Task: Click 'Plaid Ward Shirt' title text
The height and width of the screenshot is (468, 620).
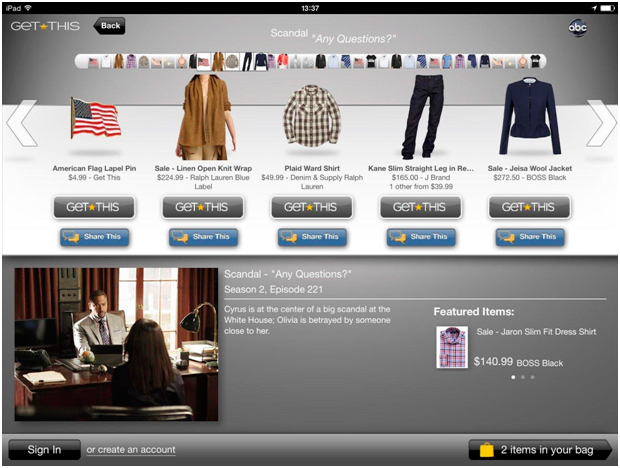Action: [312, 168]
